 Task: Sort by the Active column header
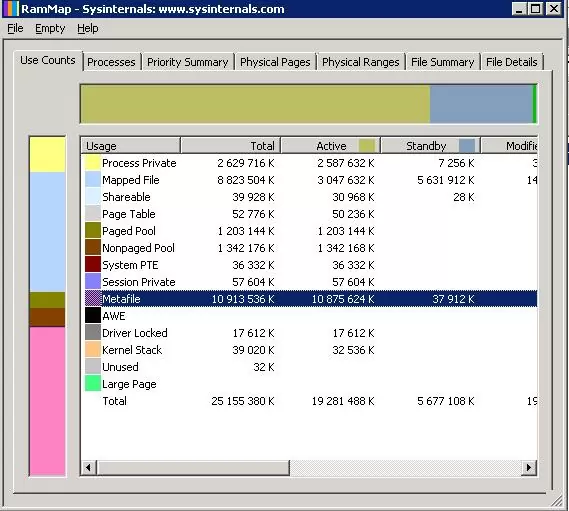coord(331,146)
